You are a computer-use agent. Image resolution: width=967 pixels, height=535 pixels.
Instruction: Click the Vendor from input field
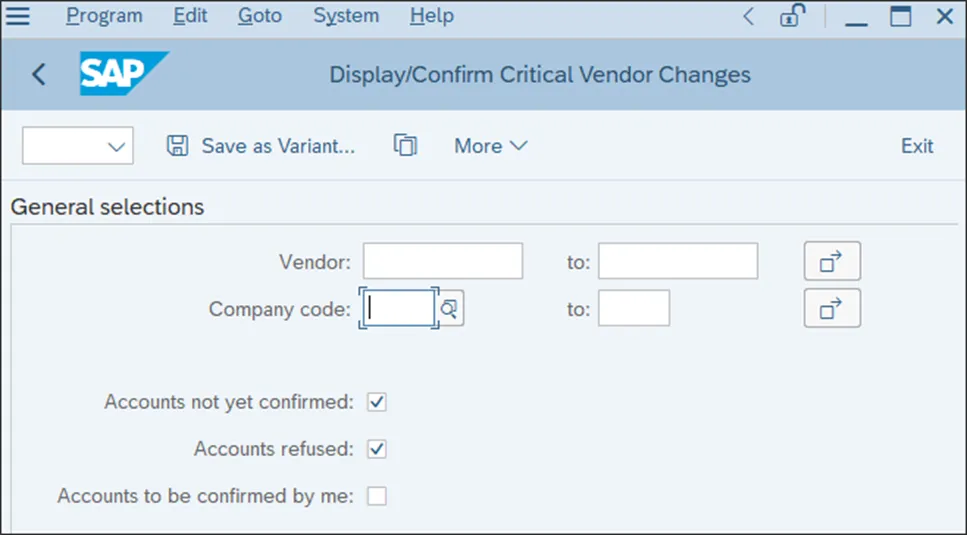click(443, 262)
